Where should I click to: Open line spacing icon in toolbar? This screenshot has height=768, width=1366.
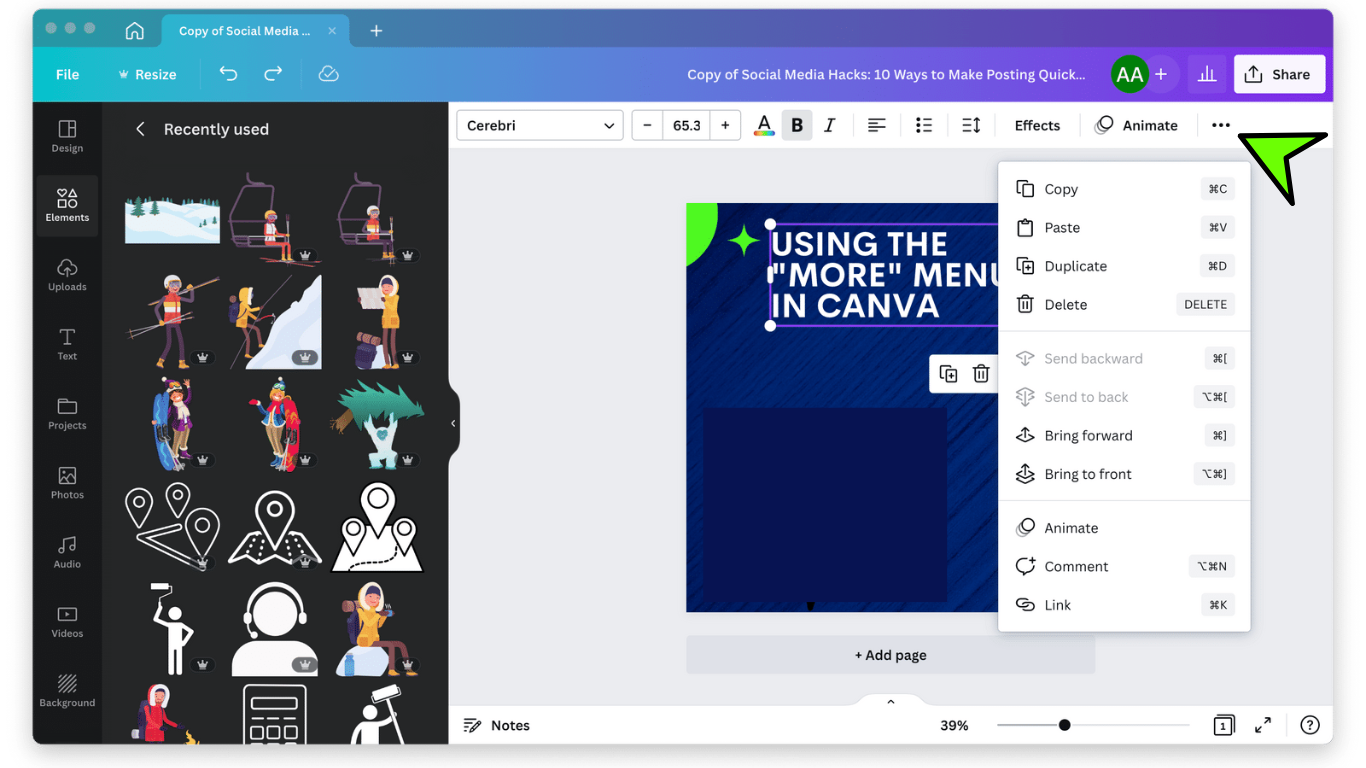point(971,125)
